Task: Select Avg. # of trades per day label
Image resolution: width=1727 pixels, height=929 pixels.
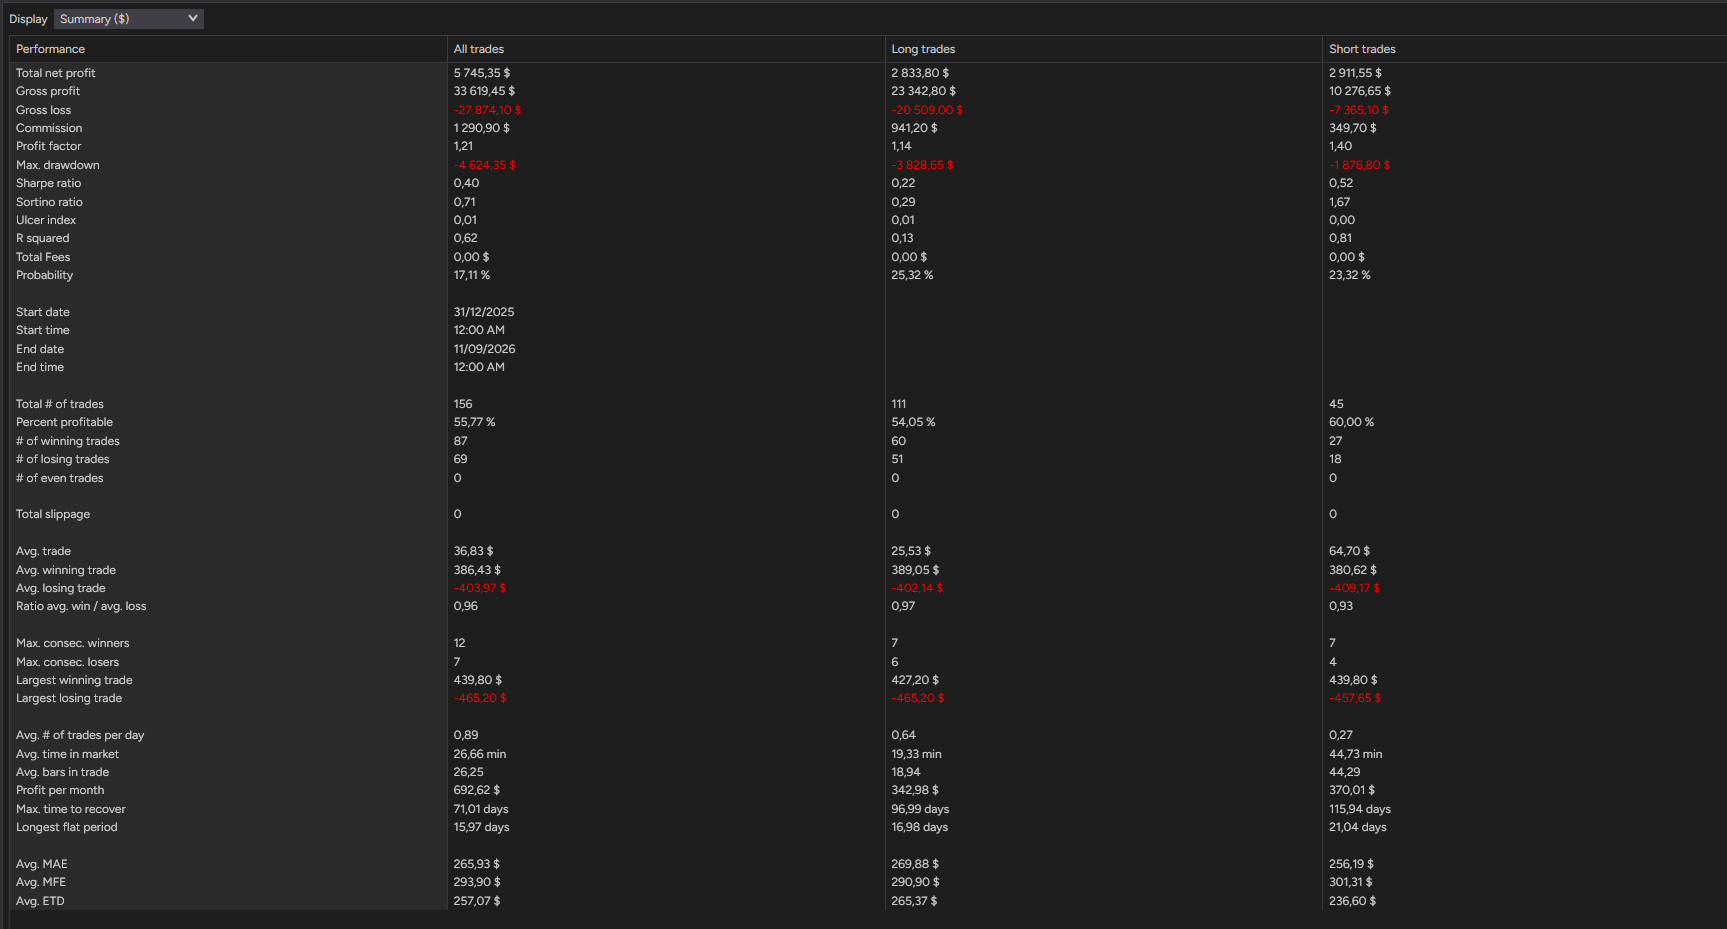Action: point(80,735)
